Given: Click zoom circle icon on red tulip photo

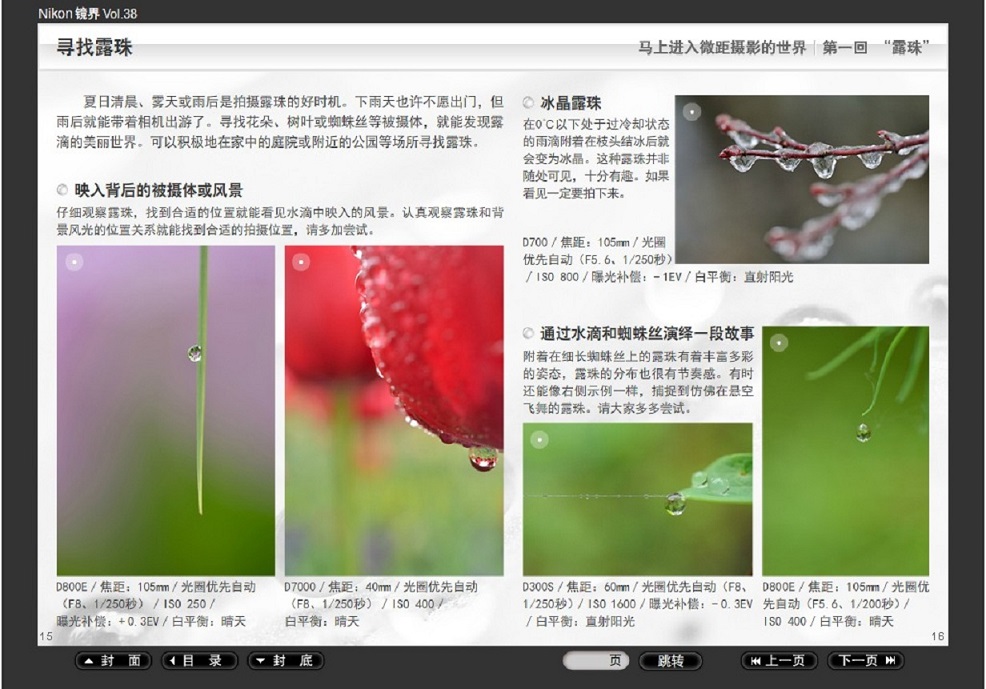Looking at the screenshot, I should pos(301,262).
